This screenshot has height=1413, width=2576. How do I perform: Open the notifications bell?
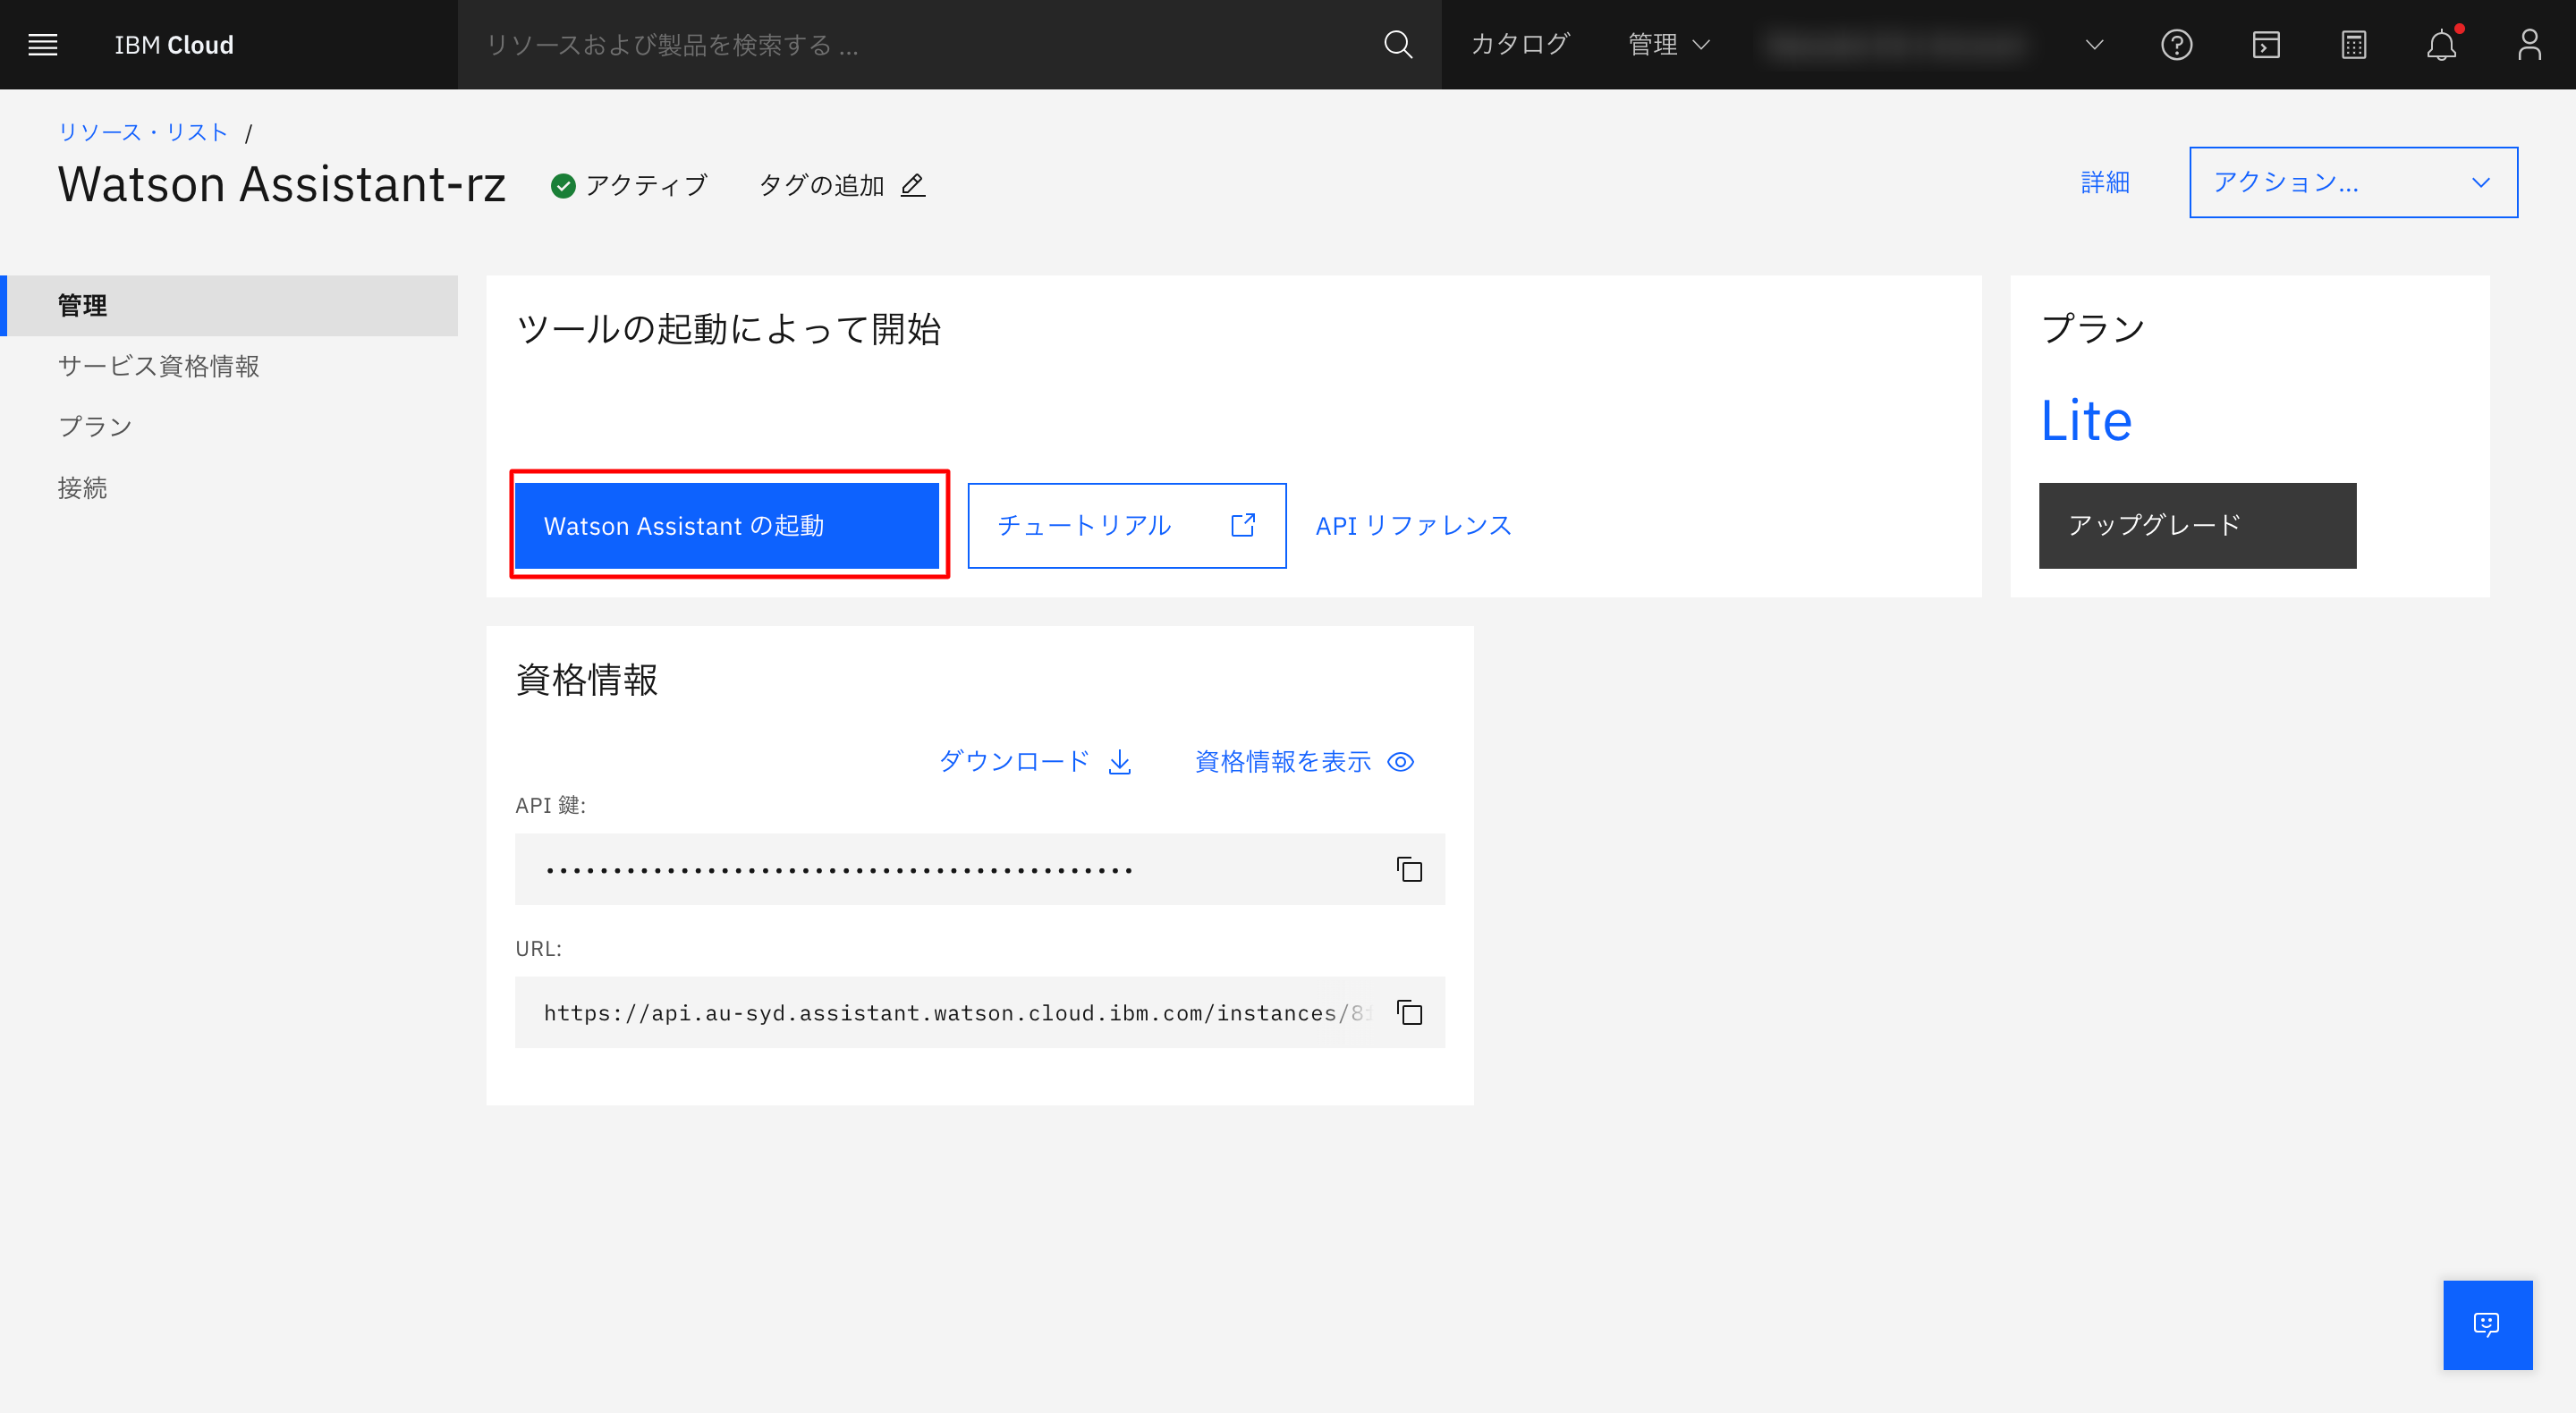(x=2441, y=45)
